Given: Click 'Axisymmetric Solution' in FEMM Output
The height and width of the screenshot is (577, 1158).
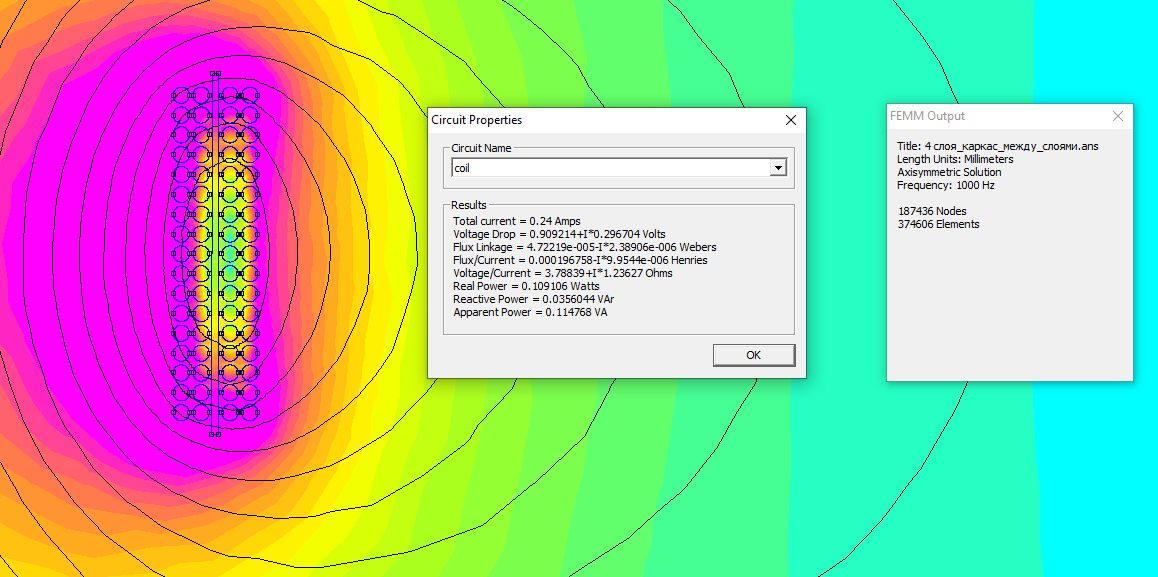Looking at the screenshot, I should pos(949,172).
